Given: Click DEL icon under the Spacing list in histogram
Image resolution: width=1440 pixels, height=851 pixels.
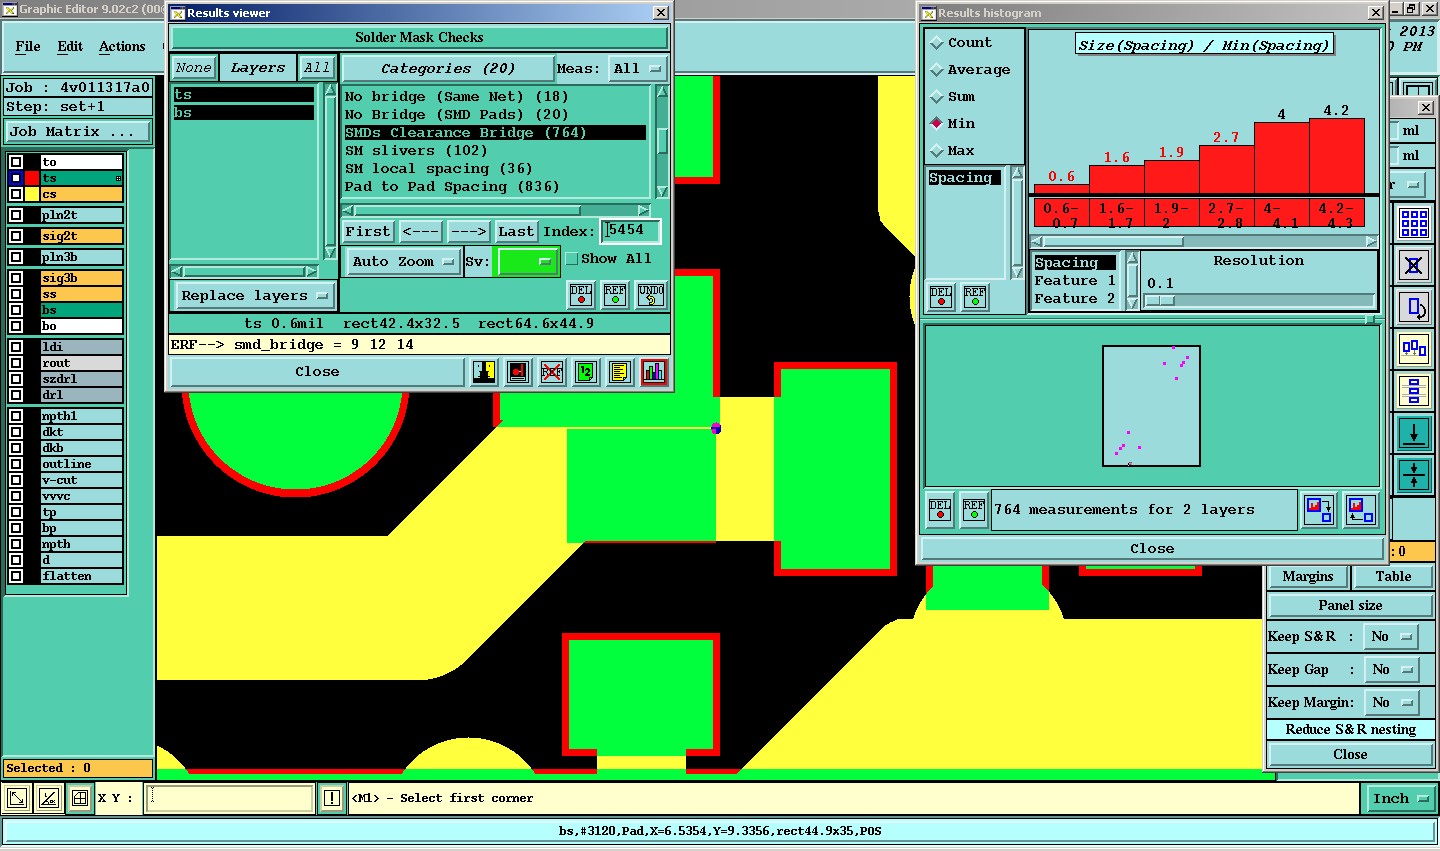Looking at the screenshot, I should coord(941,297).
